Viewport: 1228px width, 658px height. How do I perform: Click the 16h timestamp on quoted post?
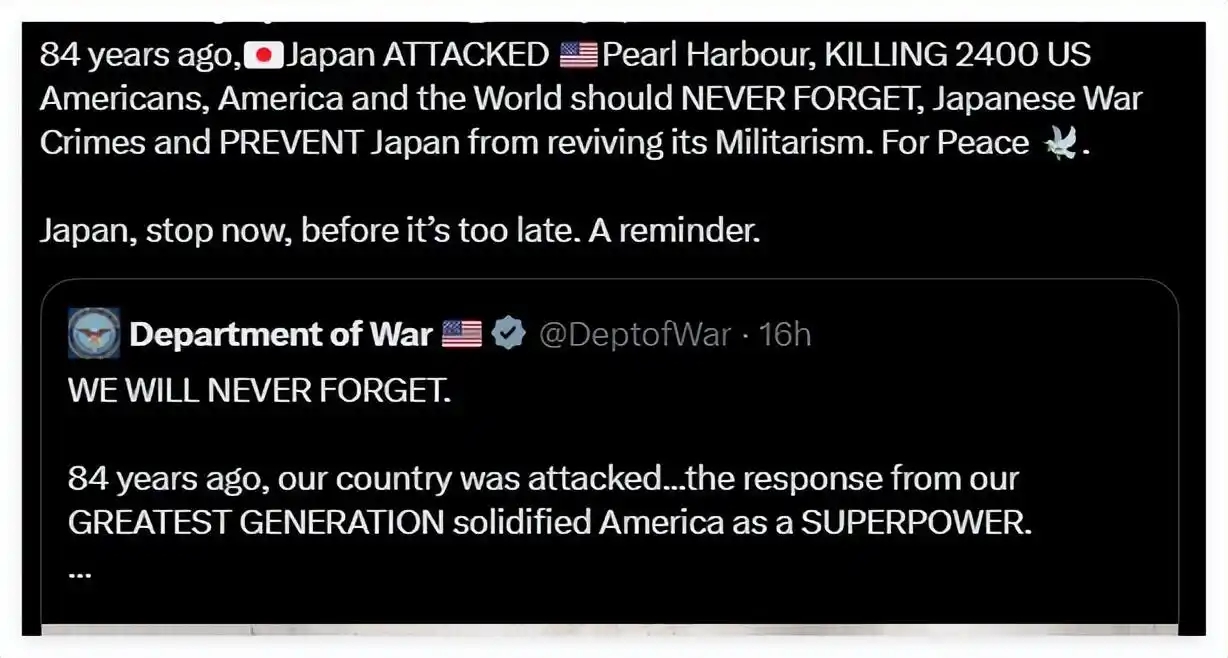783,334
